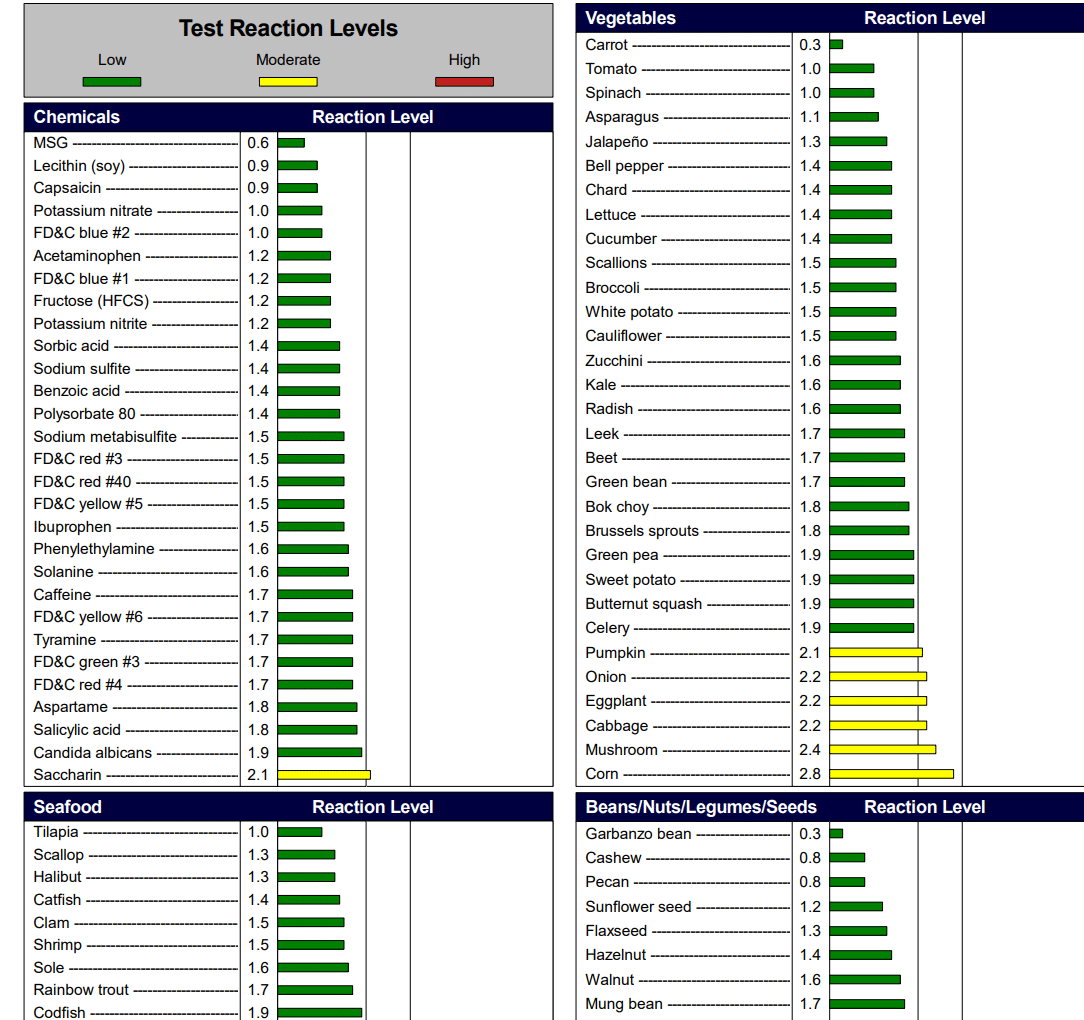Viewport: 1084px width, 1020px height.
Task: Click the Vegetables section header
Action: click(630, 18)
